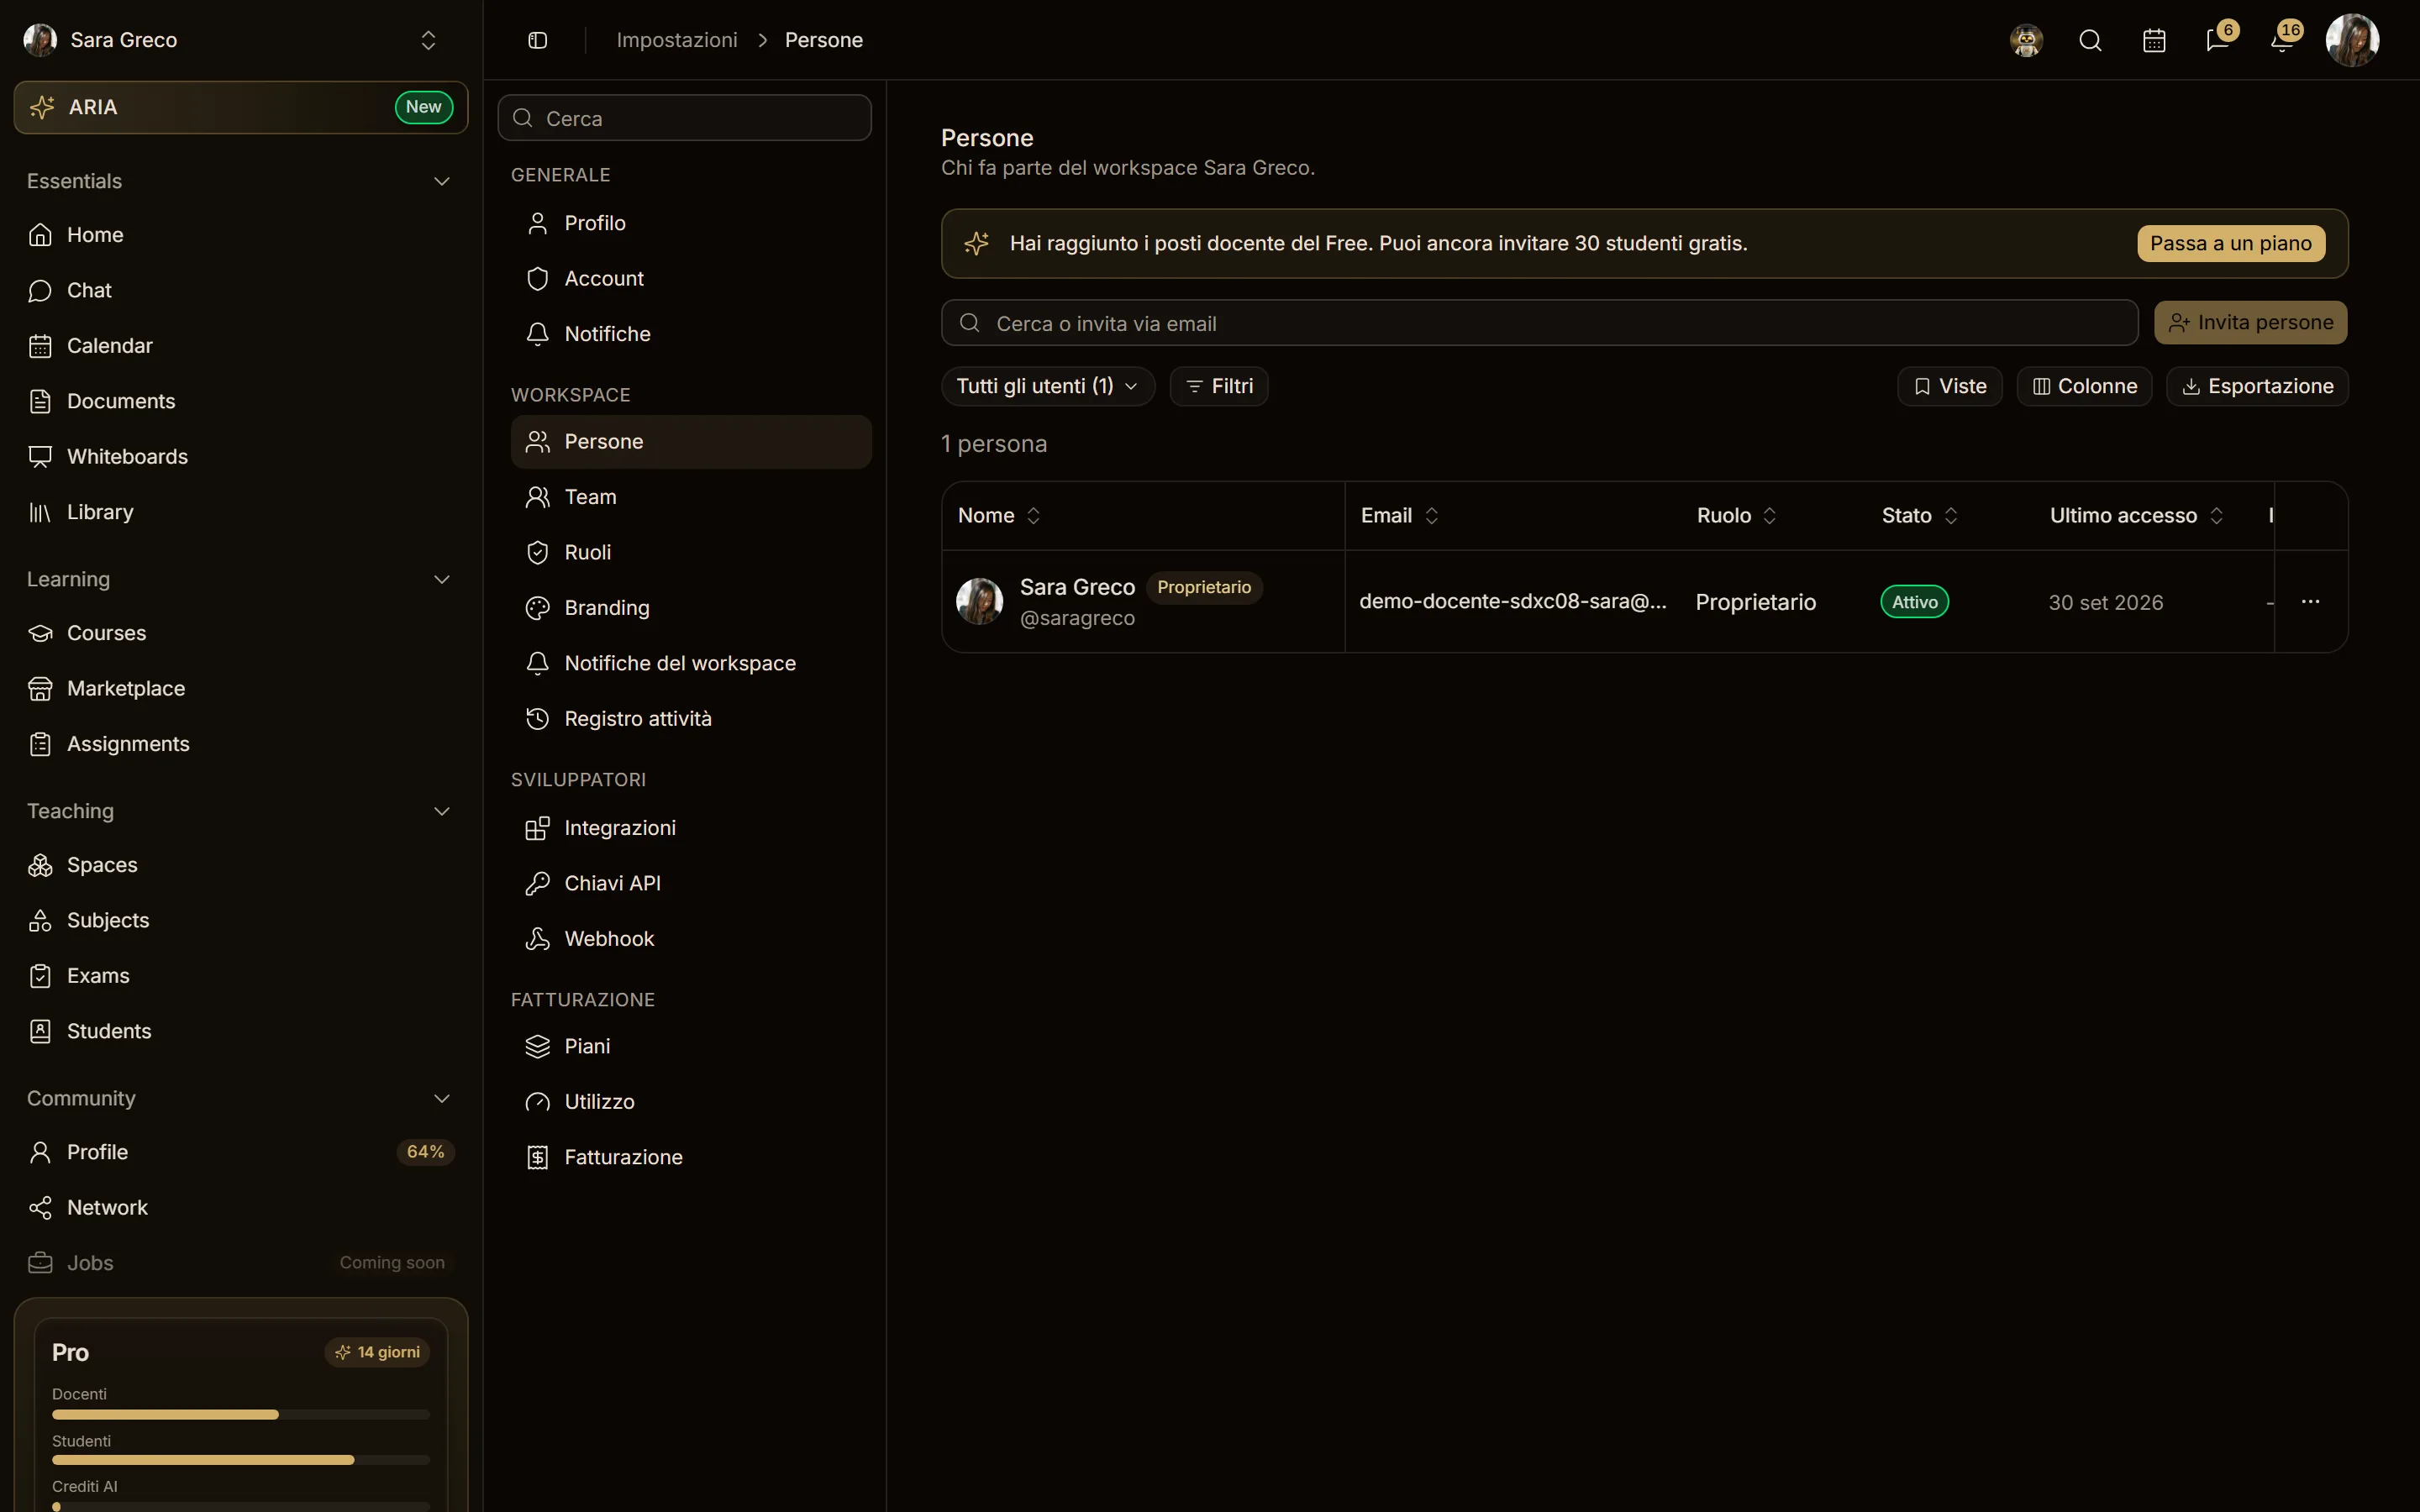
Task: Open Whiteboards in sidebar
Action: coord(241,457)
